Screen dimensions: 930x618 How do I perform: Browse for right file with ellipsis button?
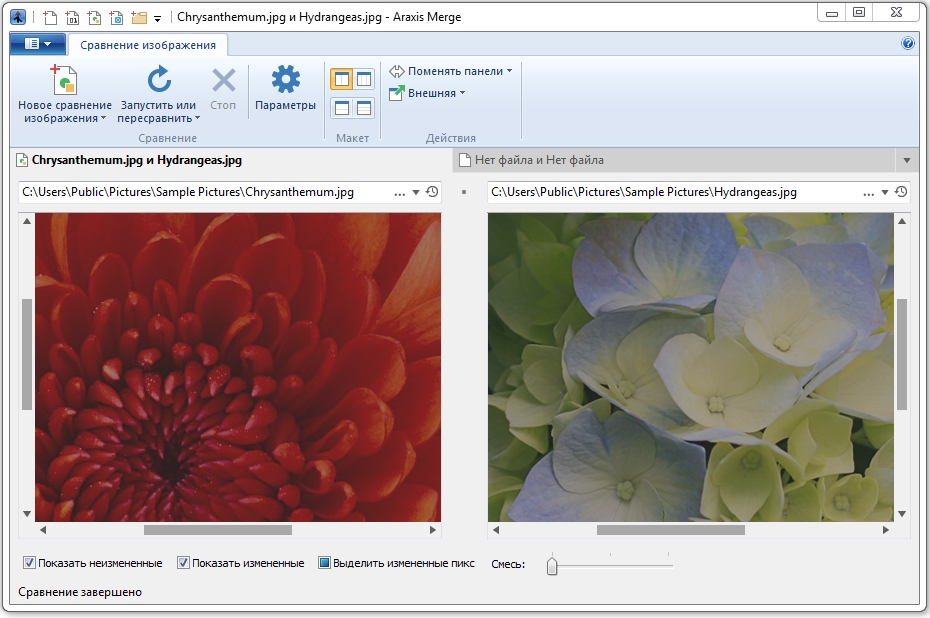coord(868,193)
